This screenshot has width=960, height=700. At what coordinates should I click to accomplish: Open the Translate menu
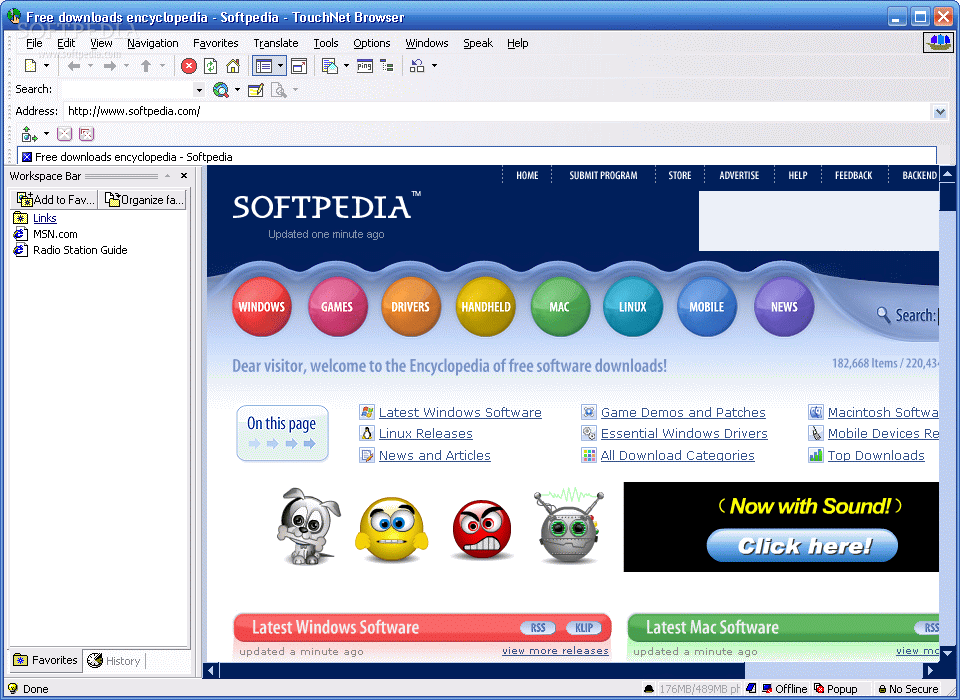click(x=276, y=43)
